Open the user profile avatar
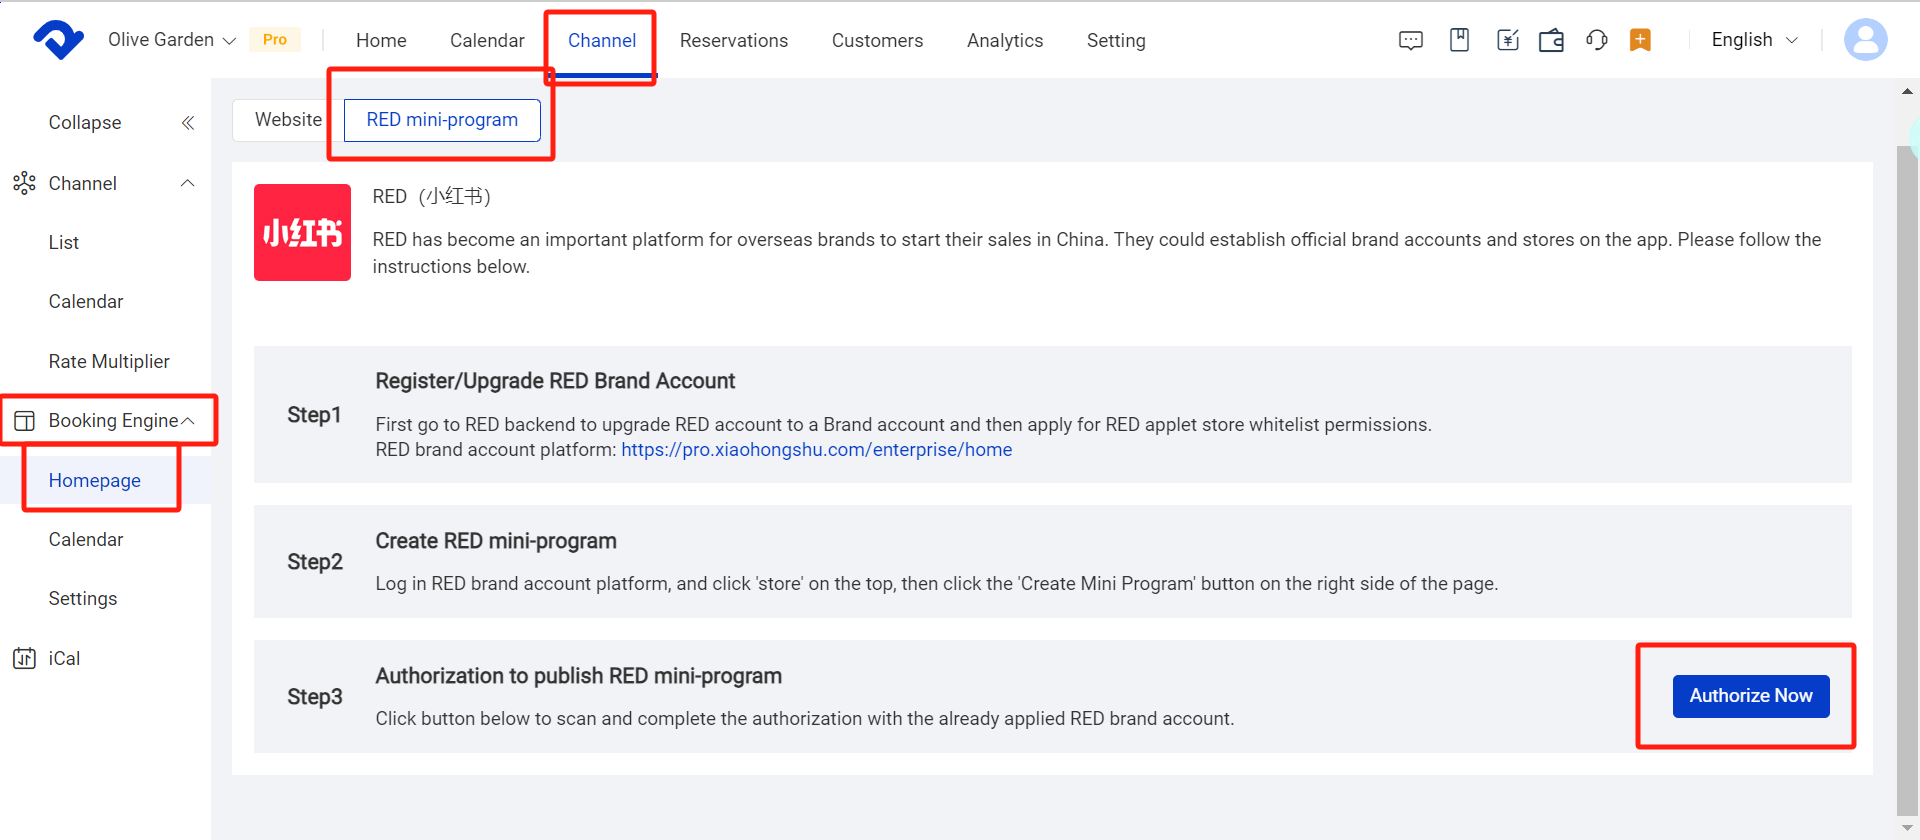The height and width of the screenshot is (840, 1920). (1865, 40)
